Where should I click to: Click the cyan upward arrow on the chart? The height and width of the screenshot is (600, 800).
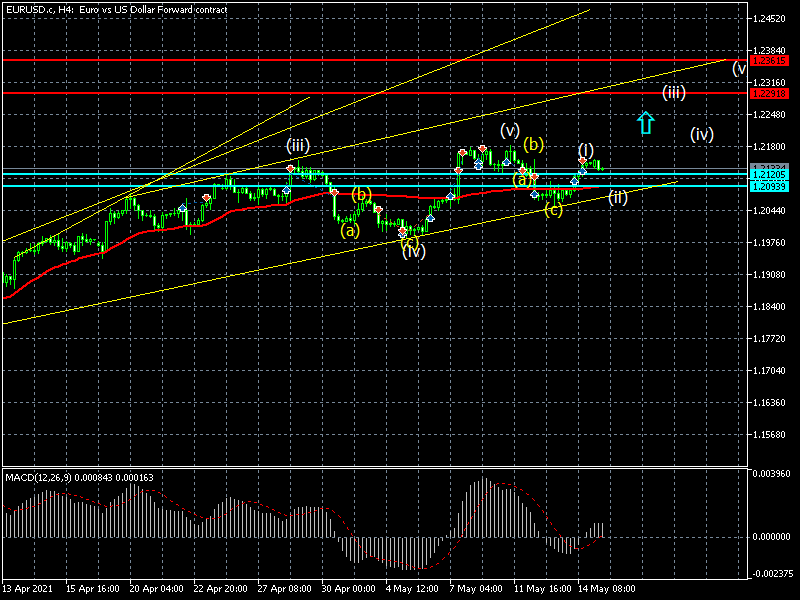[646, 123]
